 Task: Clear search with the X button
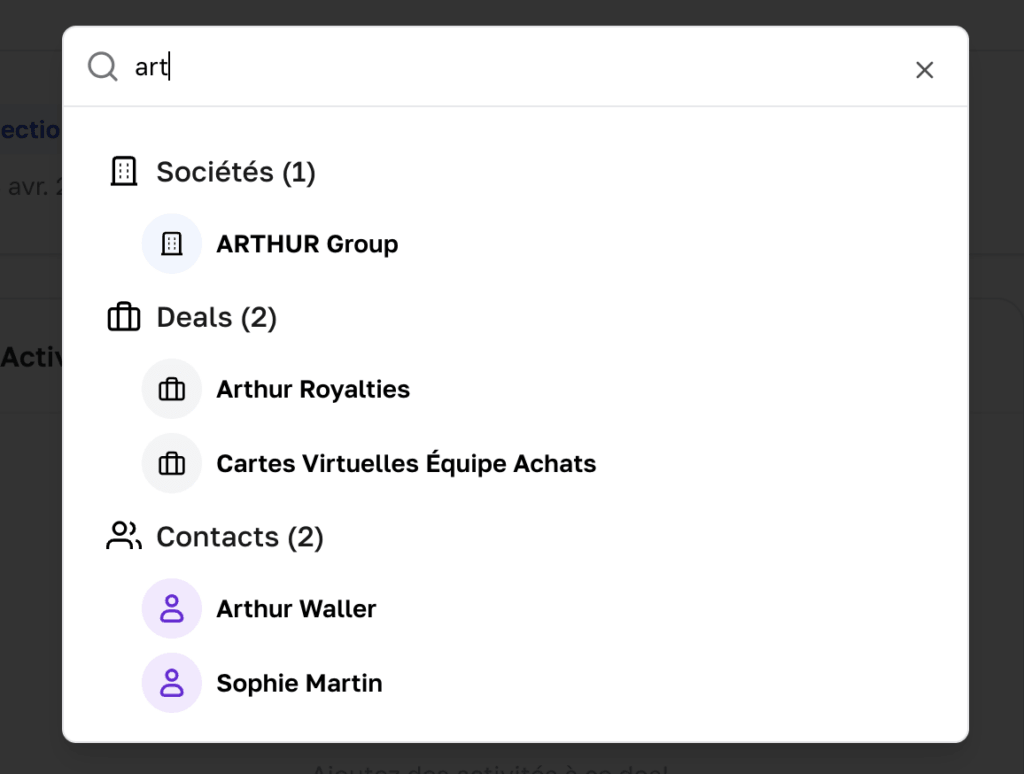[925, 69]
